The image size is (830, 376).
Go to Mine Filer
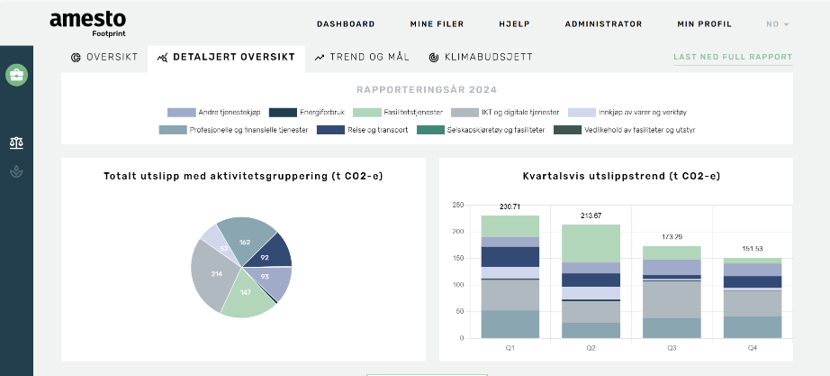pos(437,24)
